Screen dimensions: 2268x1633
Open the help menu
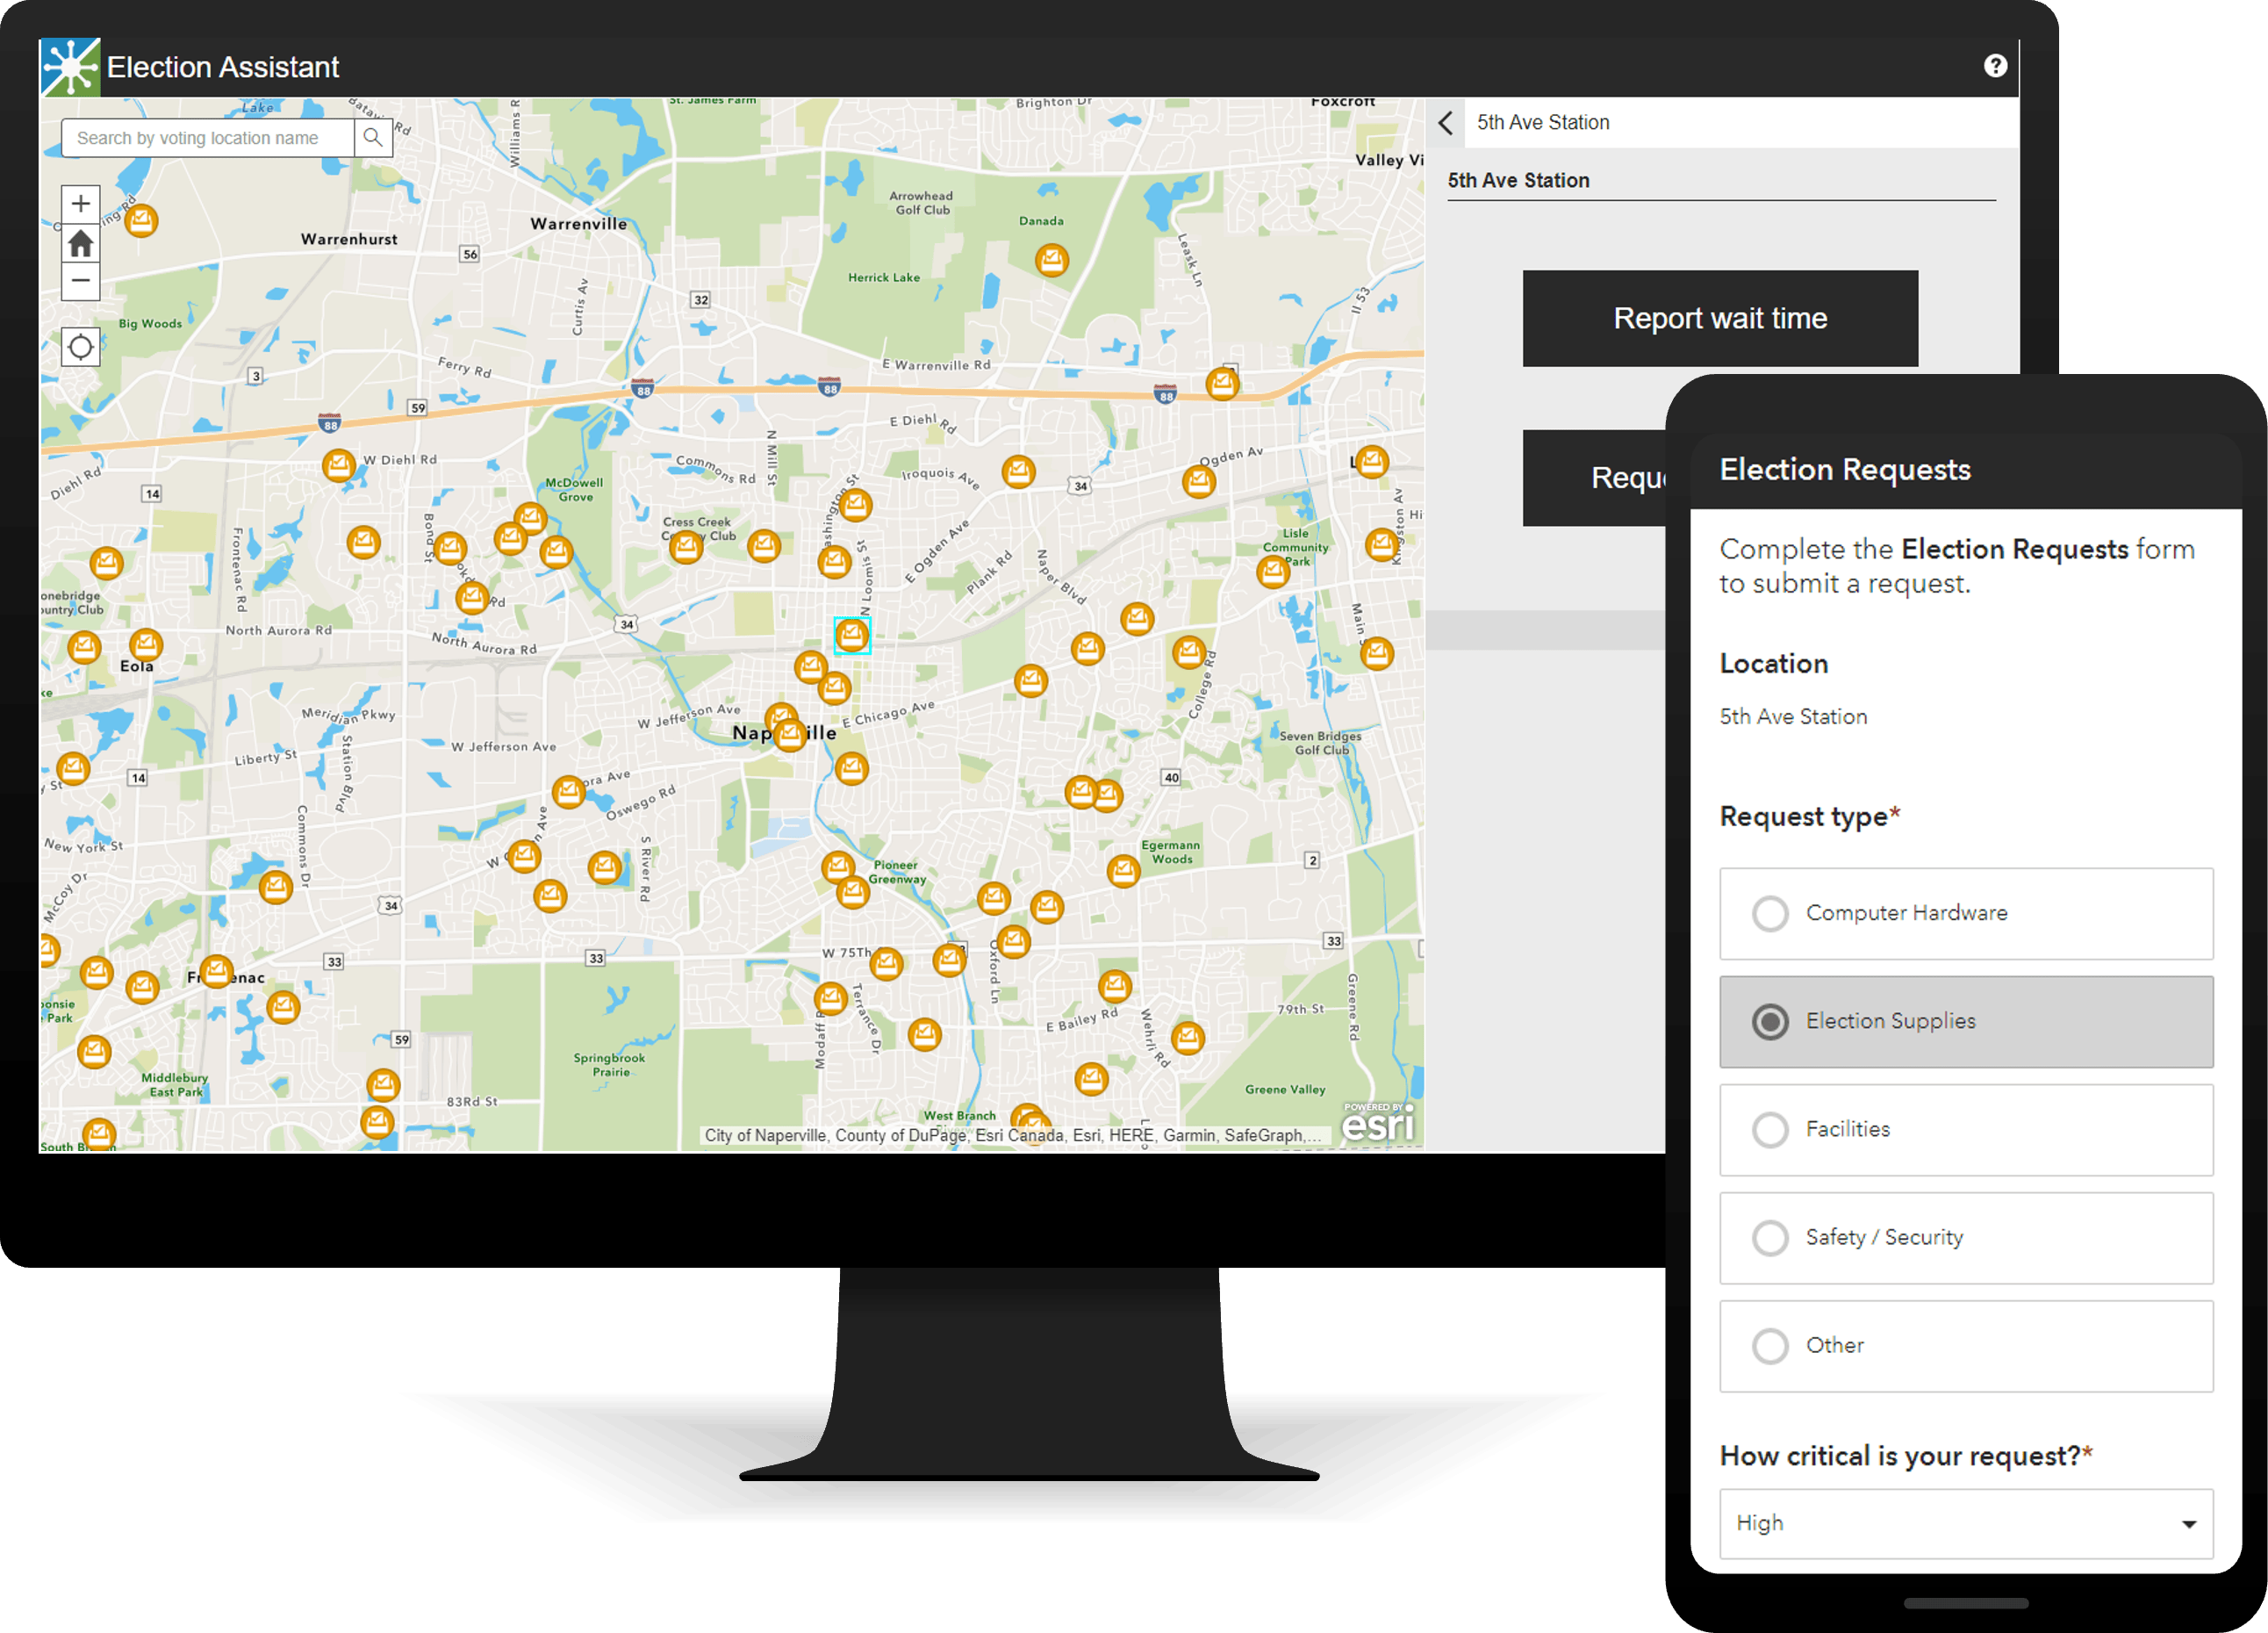[x=1996, y=66]
